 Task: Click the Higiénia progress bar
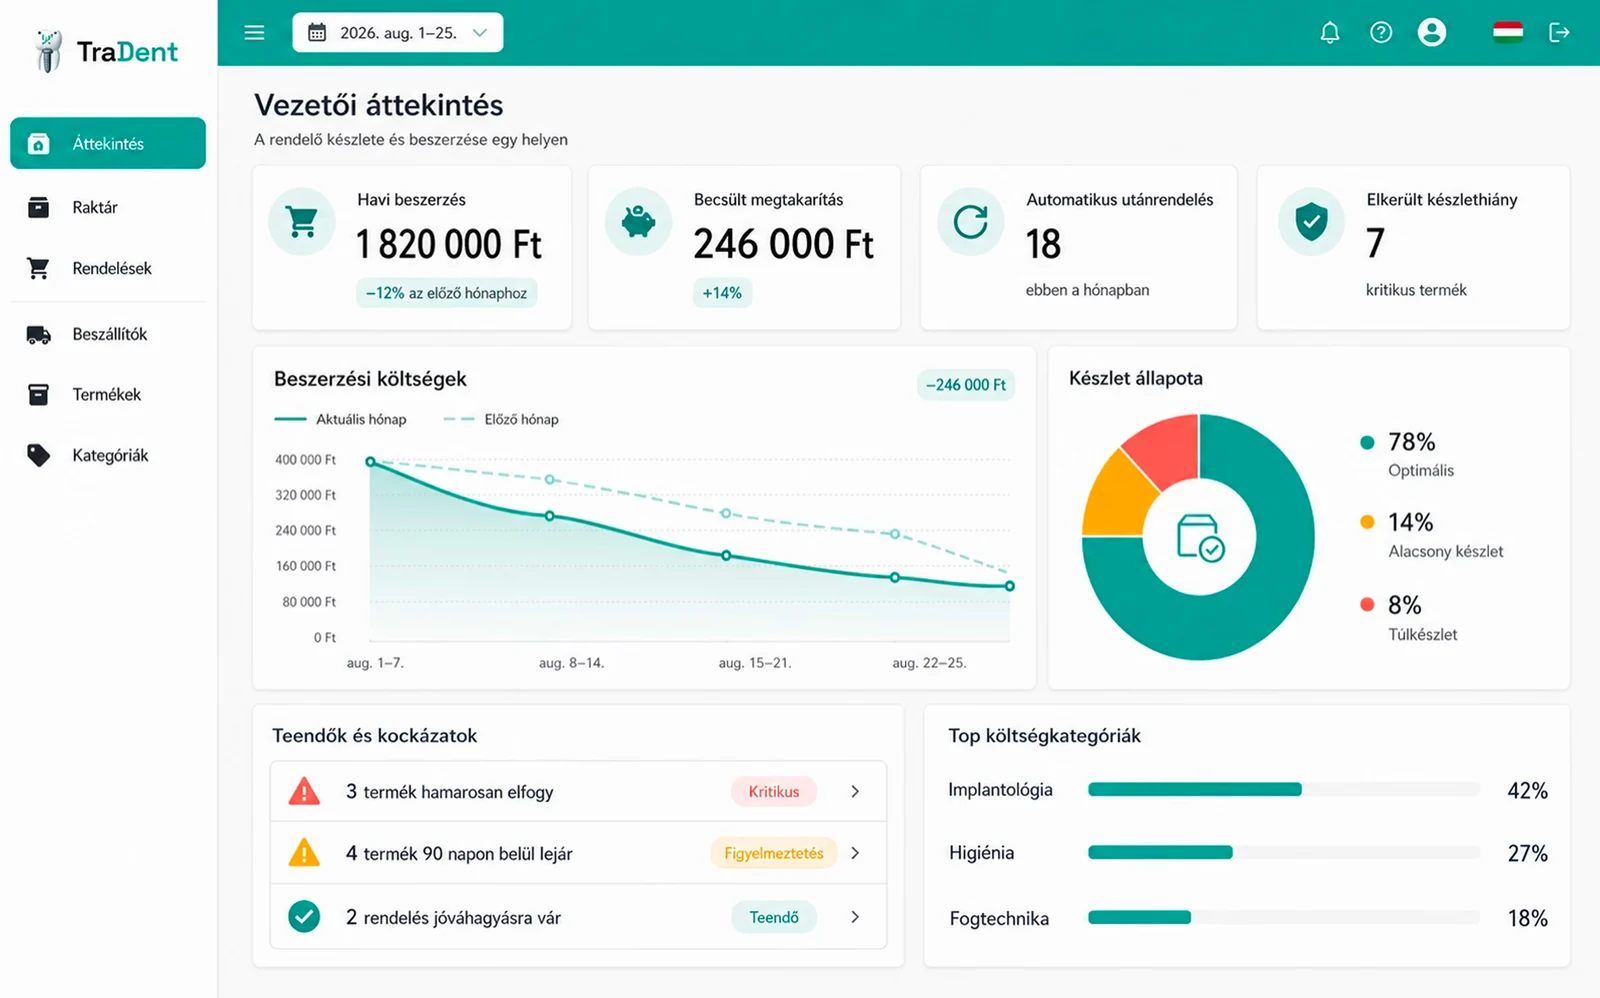tap(1284, 852)
